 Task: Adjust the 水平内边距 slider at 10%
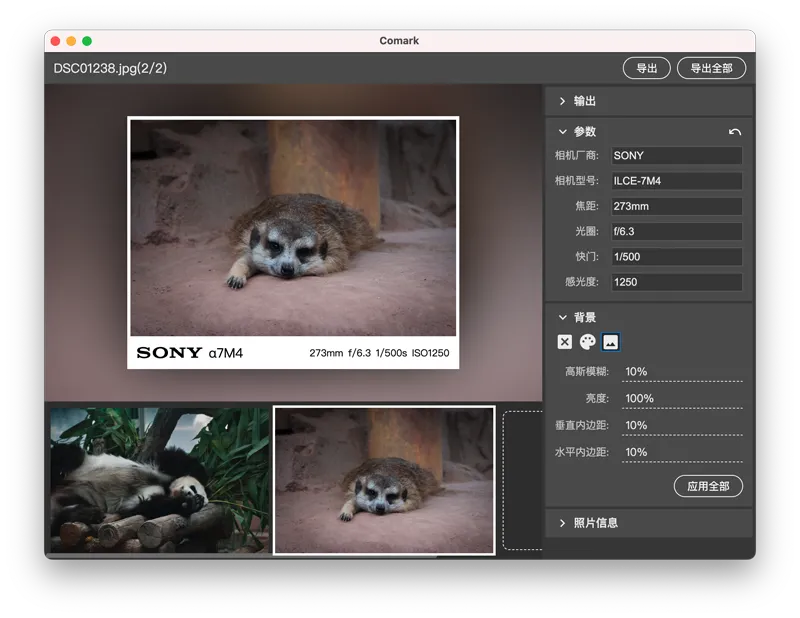coord(682,453)
